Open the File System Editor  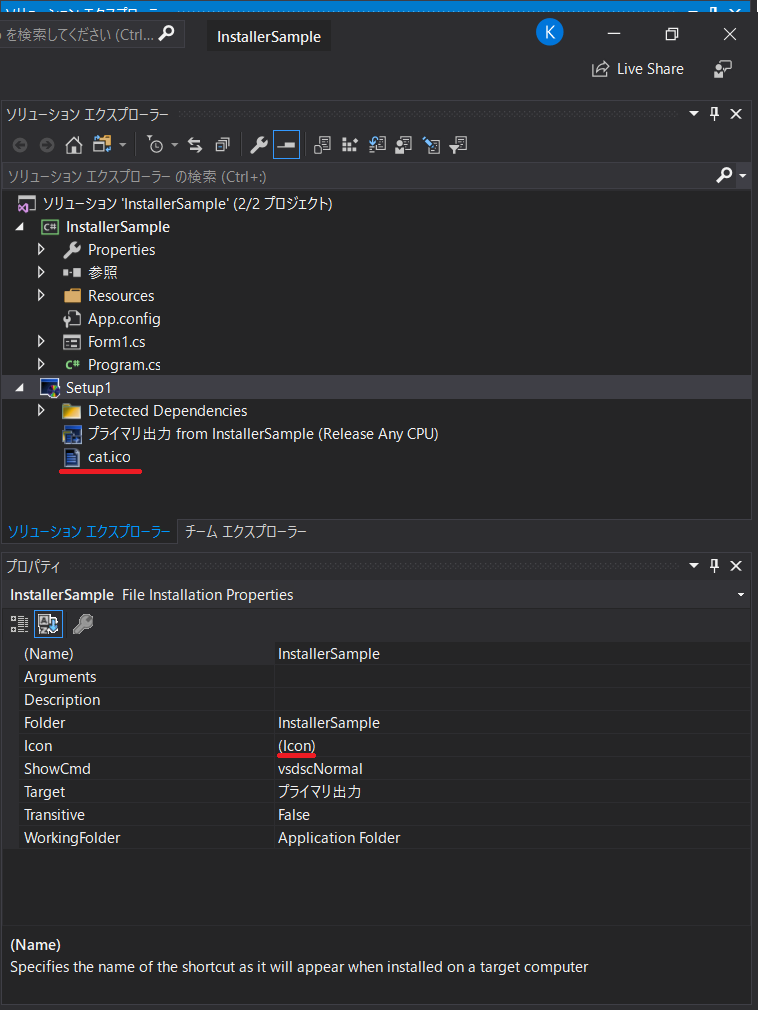322,145
